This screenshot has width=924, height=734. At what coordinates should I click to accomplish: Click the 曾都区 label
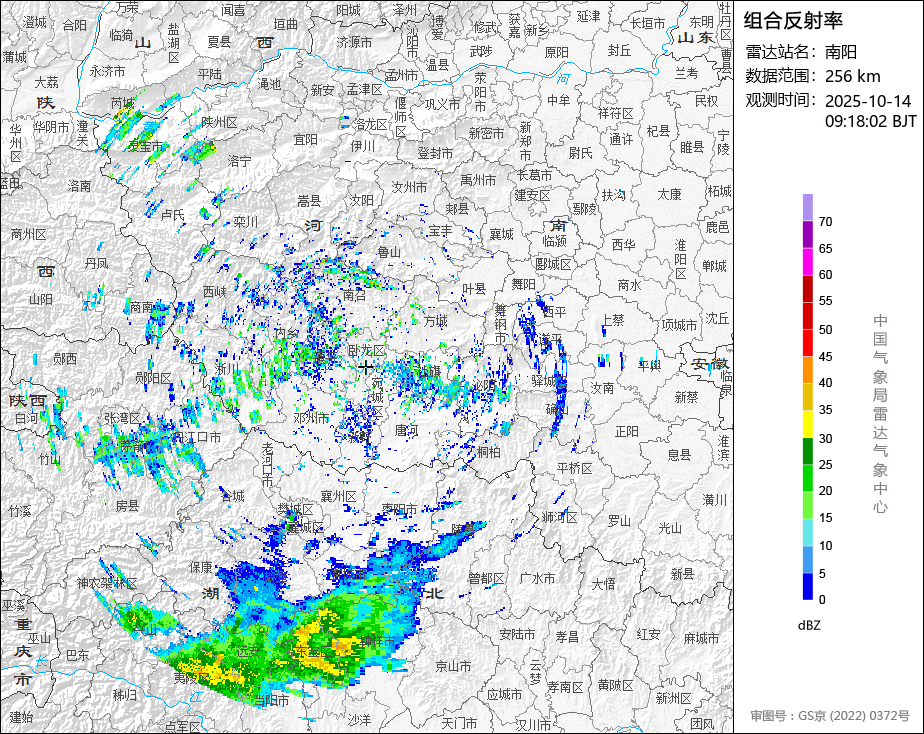tap(486, 579)
